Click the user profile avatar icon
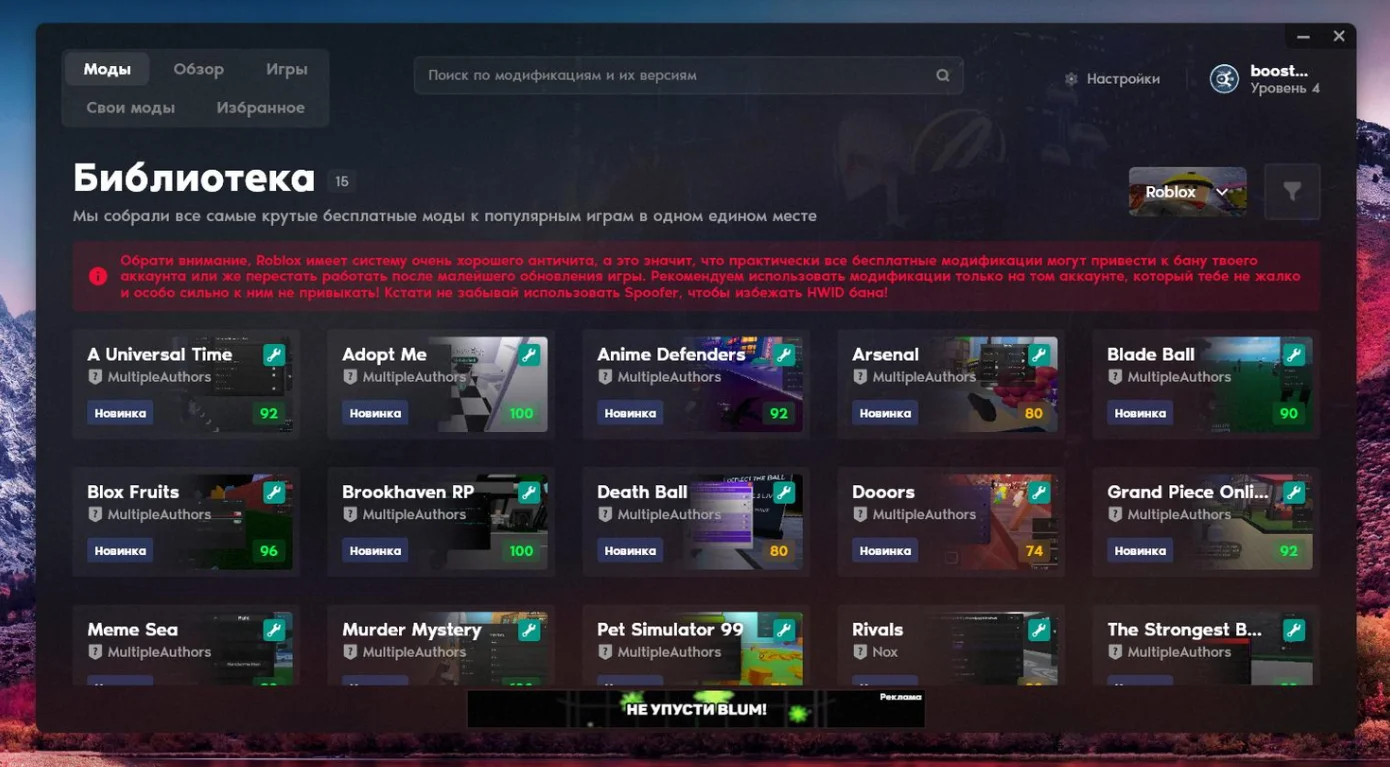The height and width of the screenshot is (767, 1390). [1224, 79]
